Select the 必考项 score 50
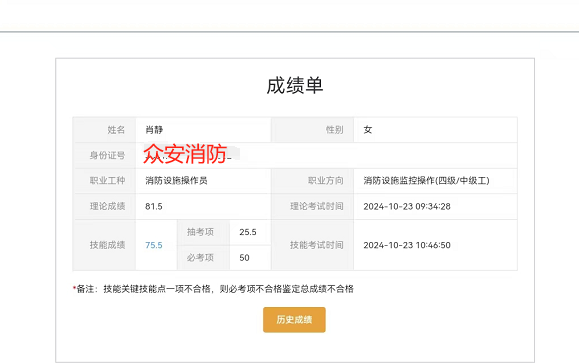Viewport: 579px width, 363px height. 244,258
